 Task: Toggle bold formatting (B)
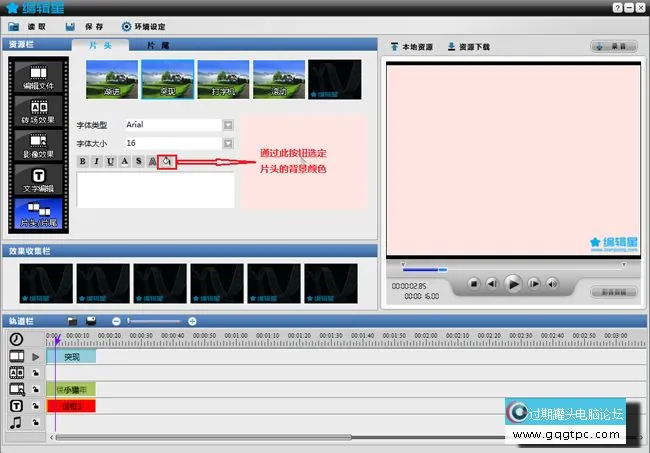point(82,161)
